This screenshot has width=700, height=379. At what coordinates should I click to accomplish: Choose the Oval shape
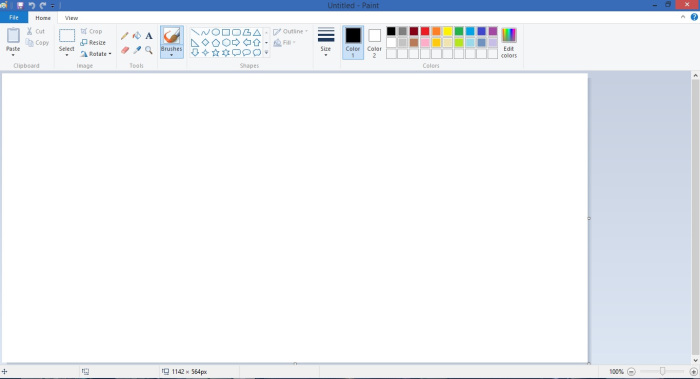[216, 32]
